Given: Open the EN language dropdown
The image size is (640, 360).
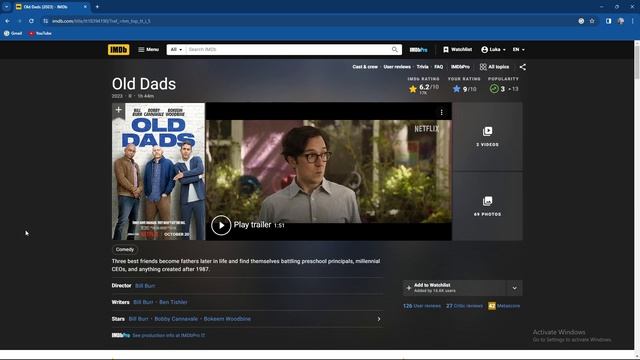Looking at the screenshot, I should pyautogui.click(x=518, y=49).
